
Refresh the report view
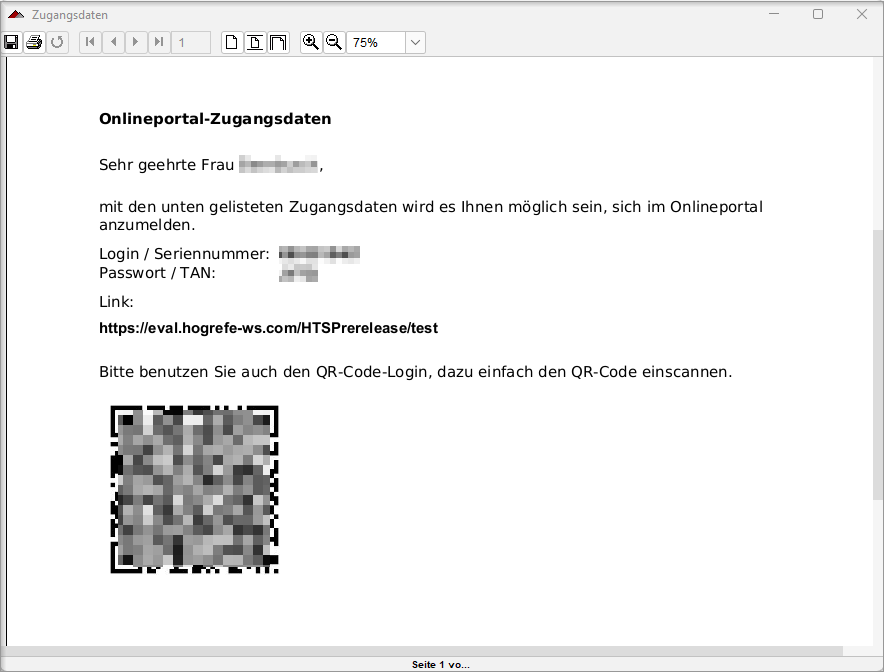point(57,42)
